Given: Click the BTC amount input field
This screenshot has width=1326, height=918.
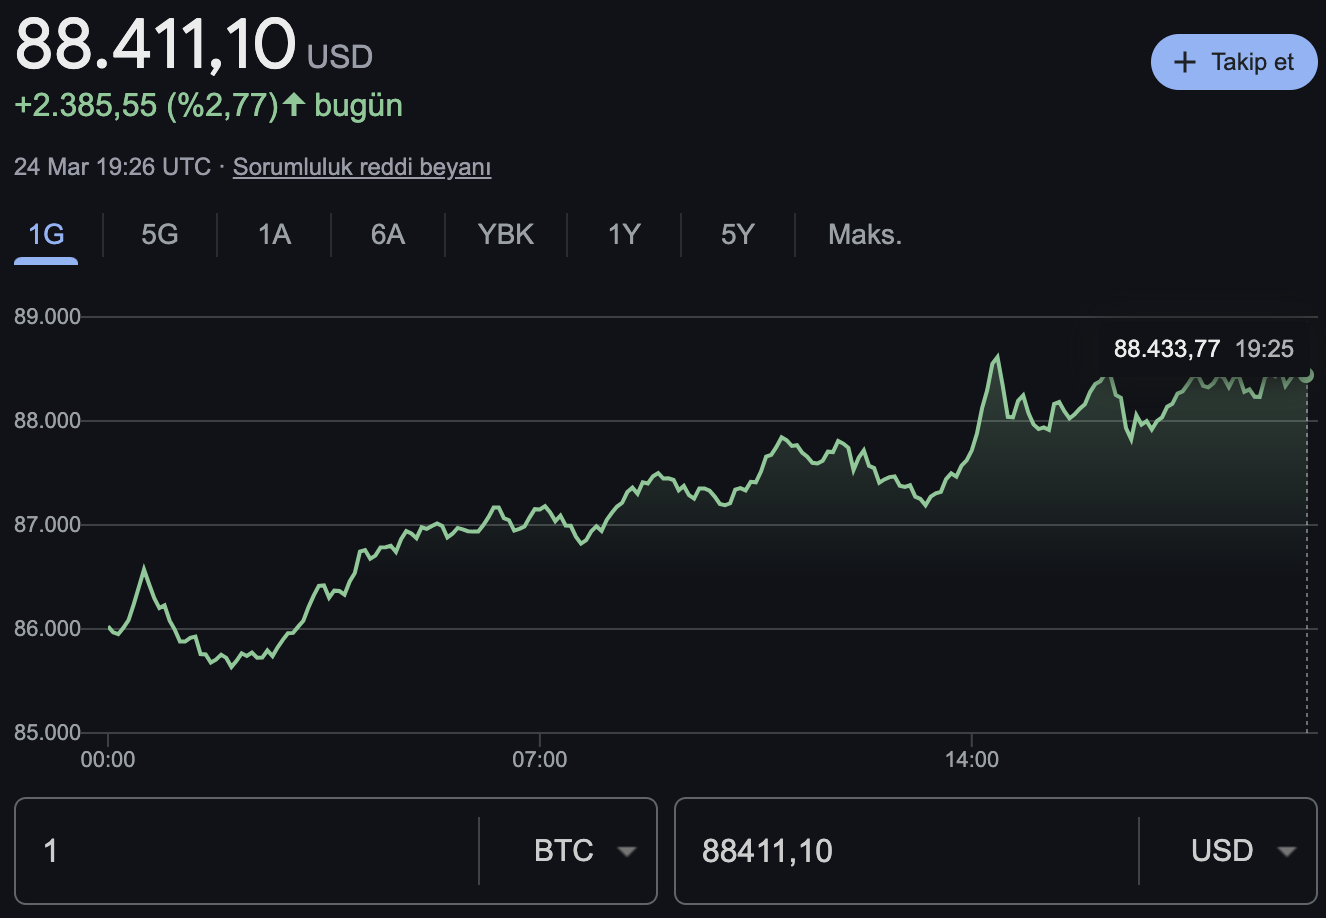Looking at the screenshot, I should coord(247,851).
